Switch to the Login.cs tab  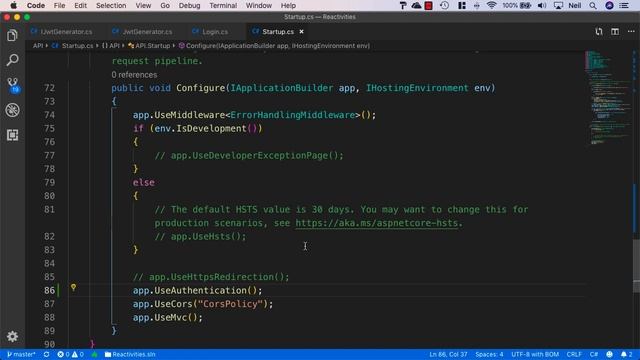tap(211, 31)
